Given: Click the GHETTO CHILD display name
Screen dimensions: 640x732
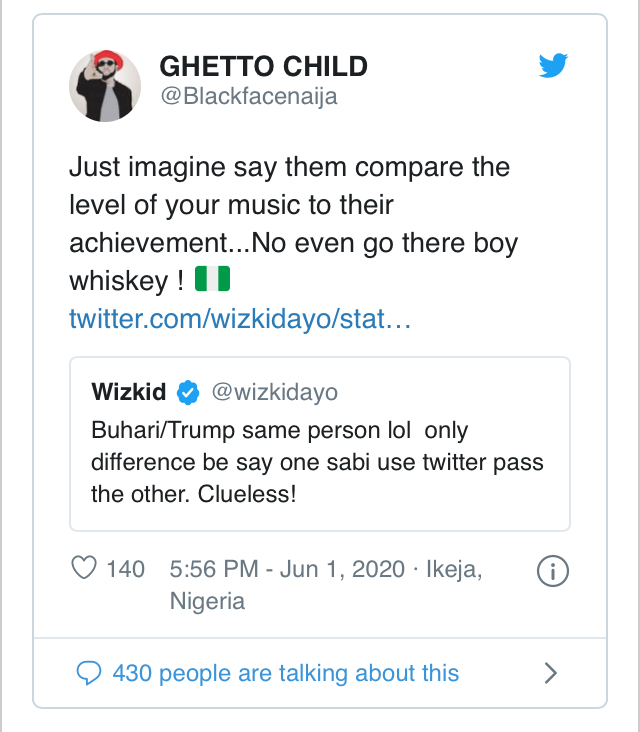Looking at the screenshot, I should coord(263,67).
